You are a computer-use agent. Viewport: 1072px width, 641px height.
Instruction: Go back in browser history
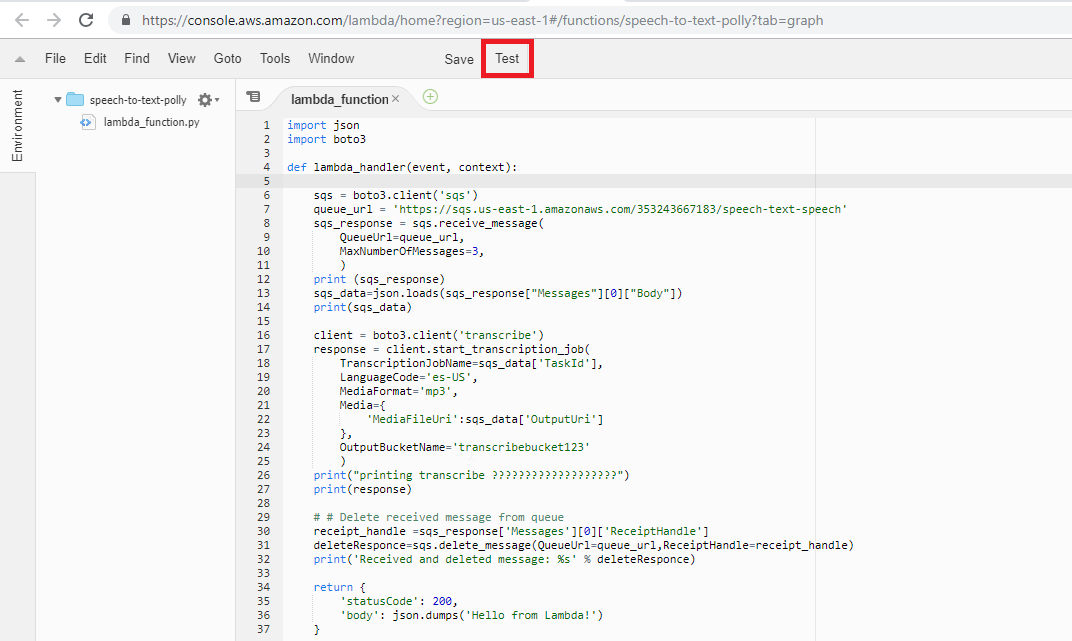[x=22, y=20]
